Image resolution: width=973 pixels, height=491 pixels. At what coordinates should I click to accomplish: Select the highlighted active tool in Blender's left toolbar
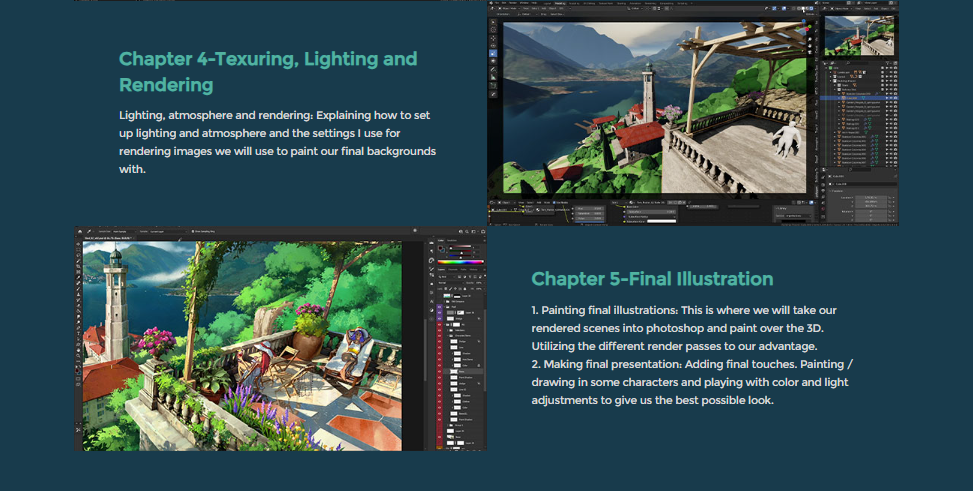(x=494, y=53)
